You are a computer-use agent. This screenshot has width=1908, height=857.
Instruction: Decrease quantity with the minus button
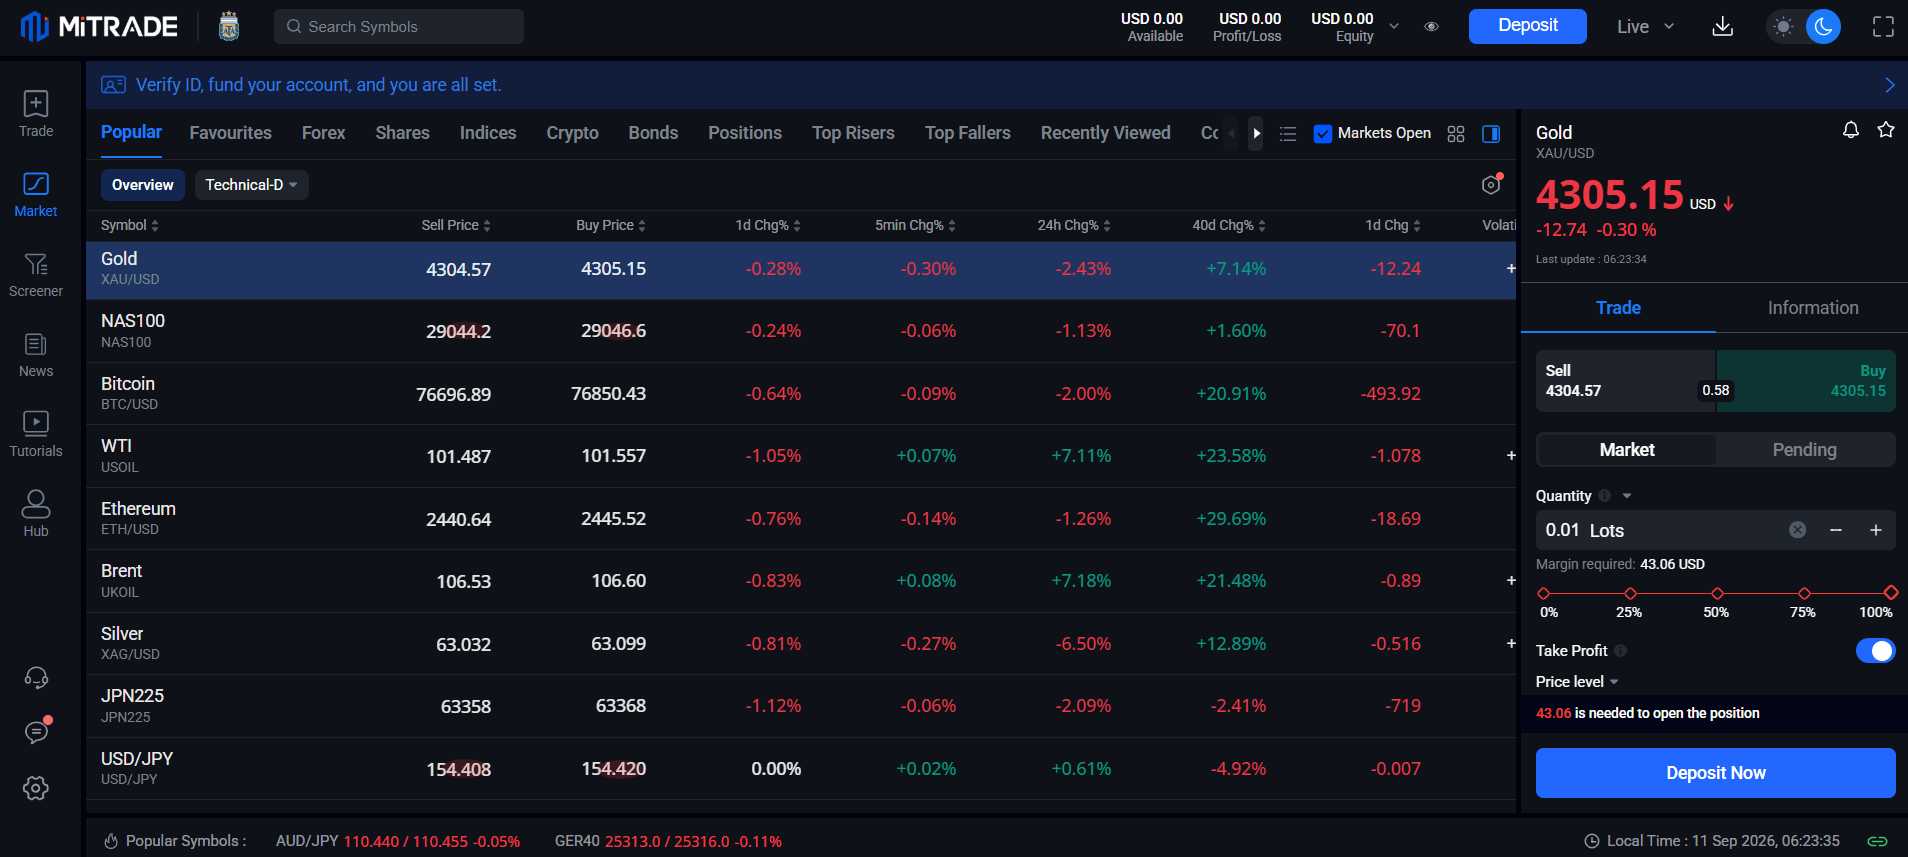click(1836, 530)
